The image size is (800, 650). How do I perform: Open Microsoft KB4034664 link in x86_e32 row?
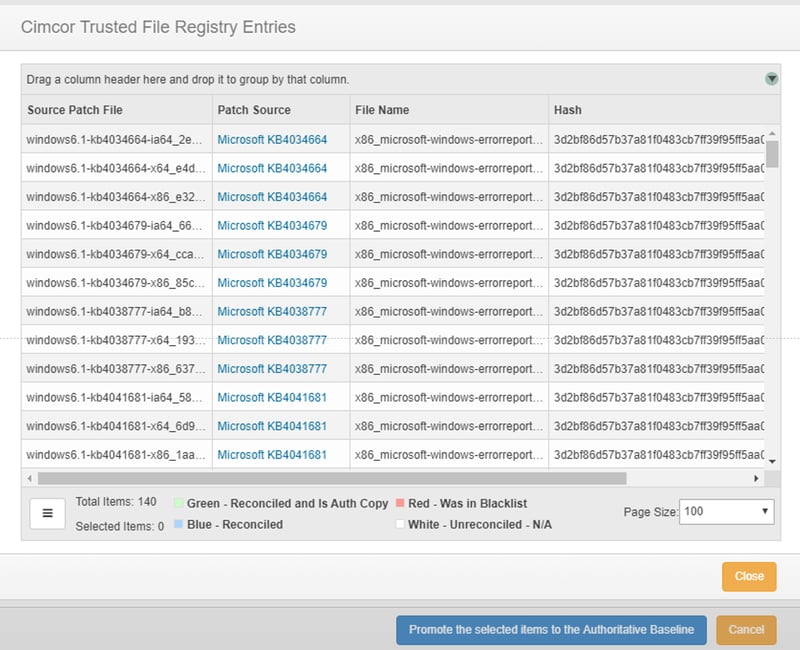pos(272,197)
